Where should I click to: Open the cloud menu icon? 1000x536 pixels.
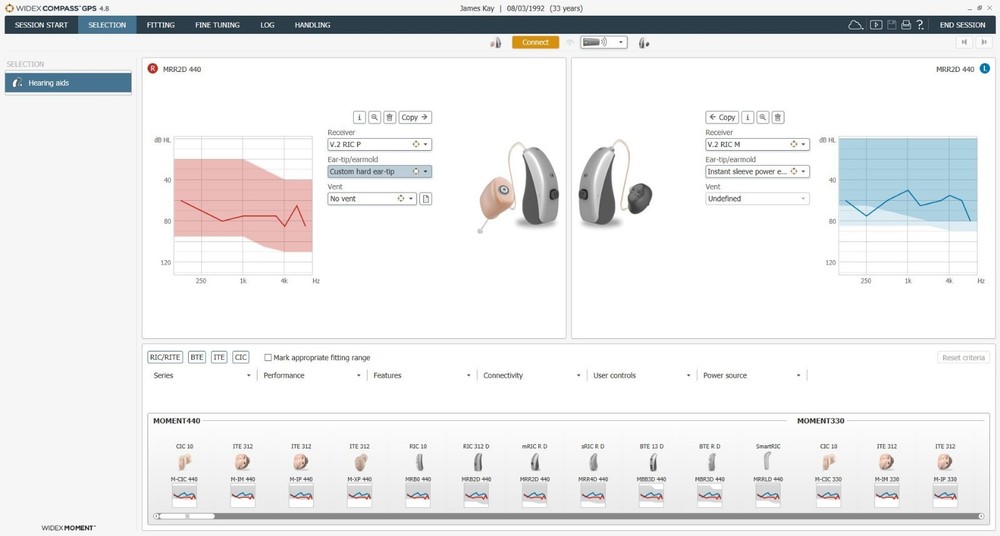(855, 25)
